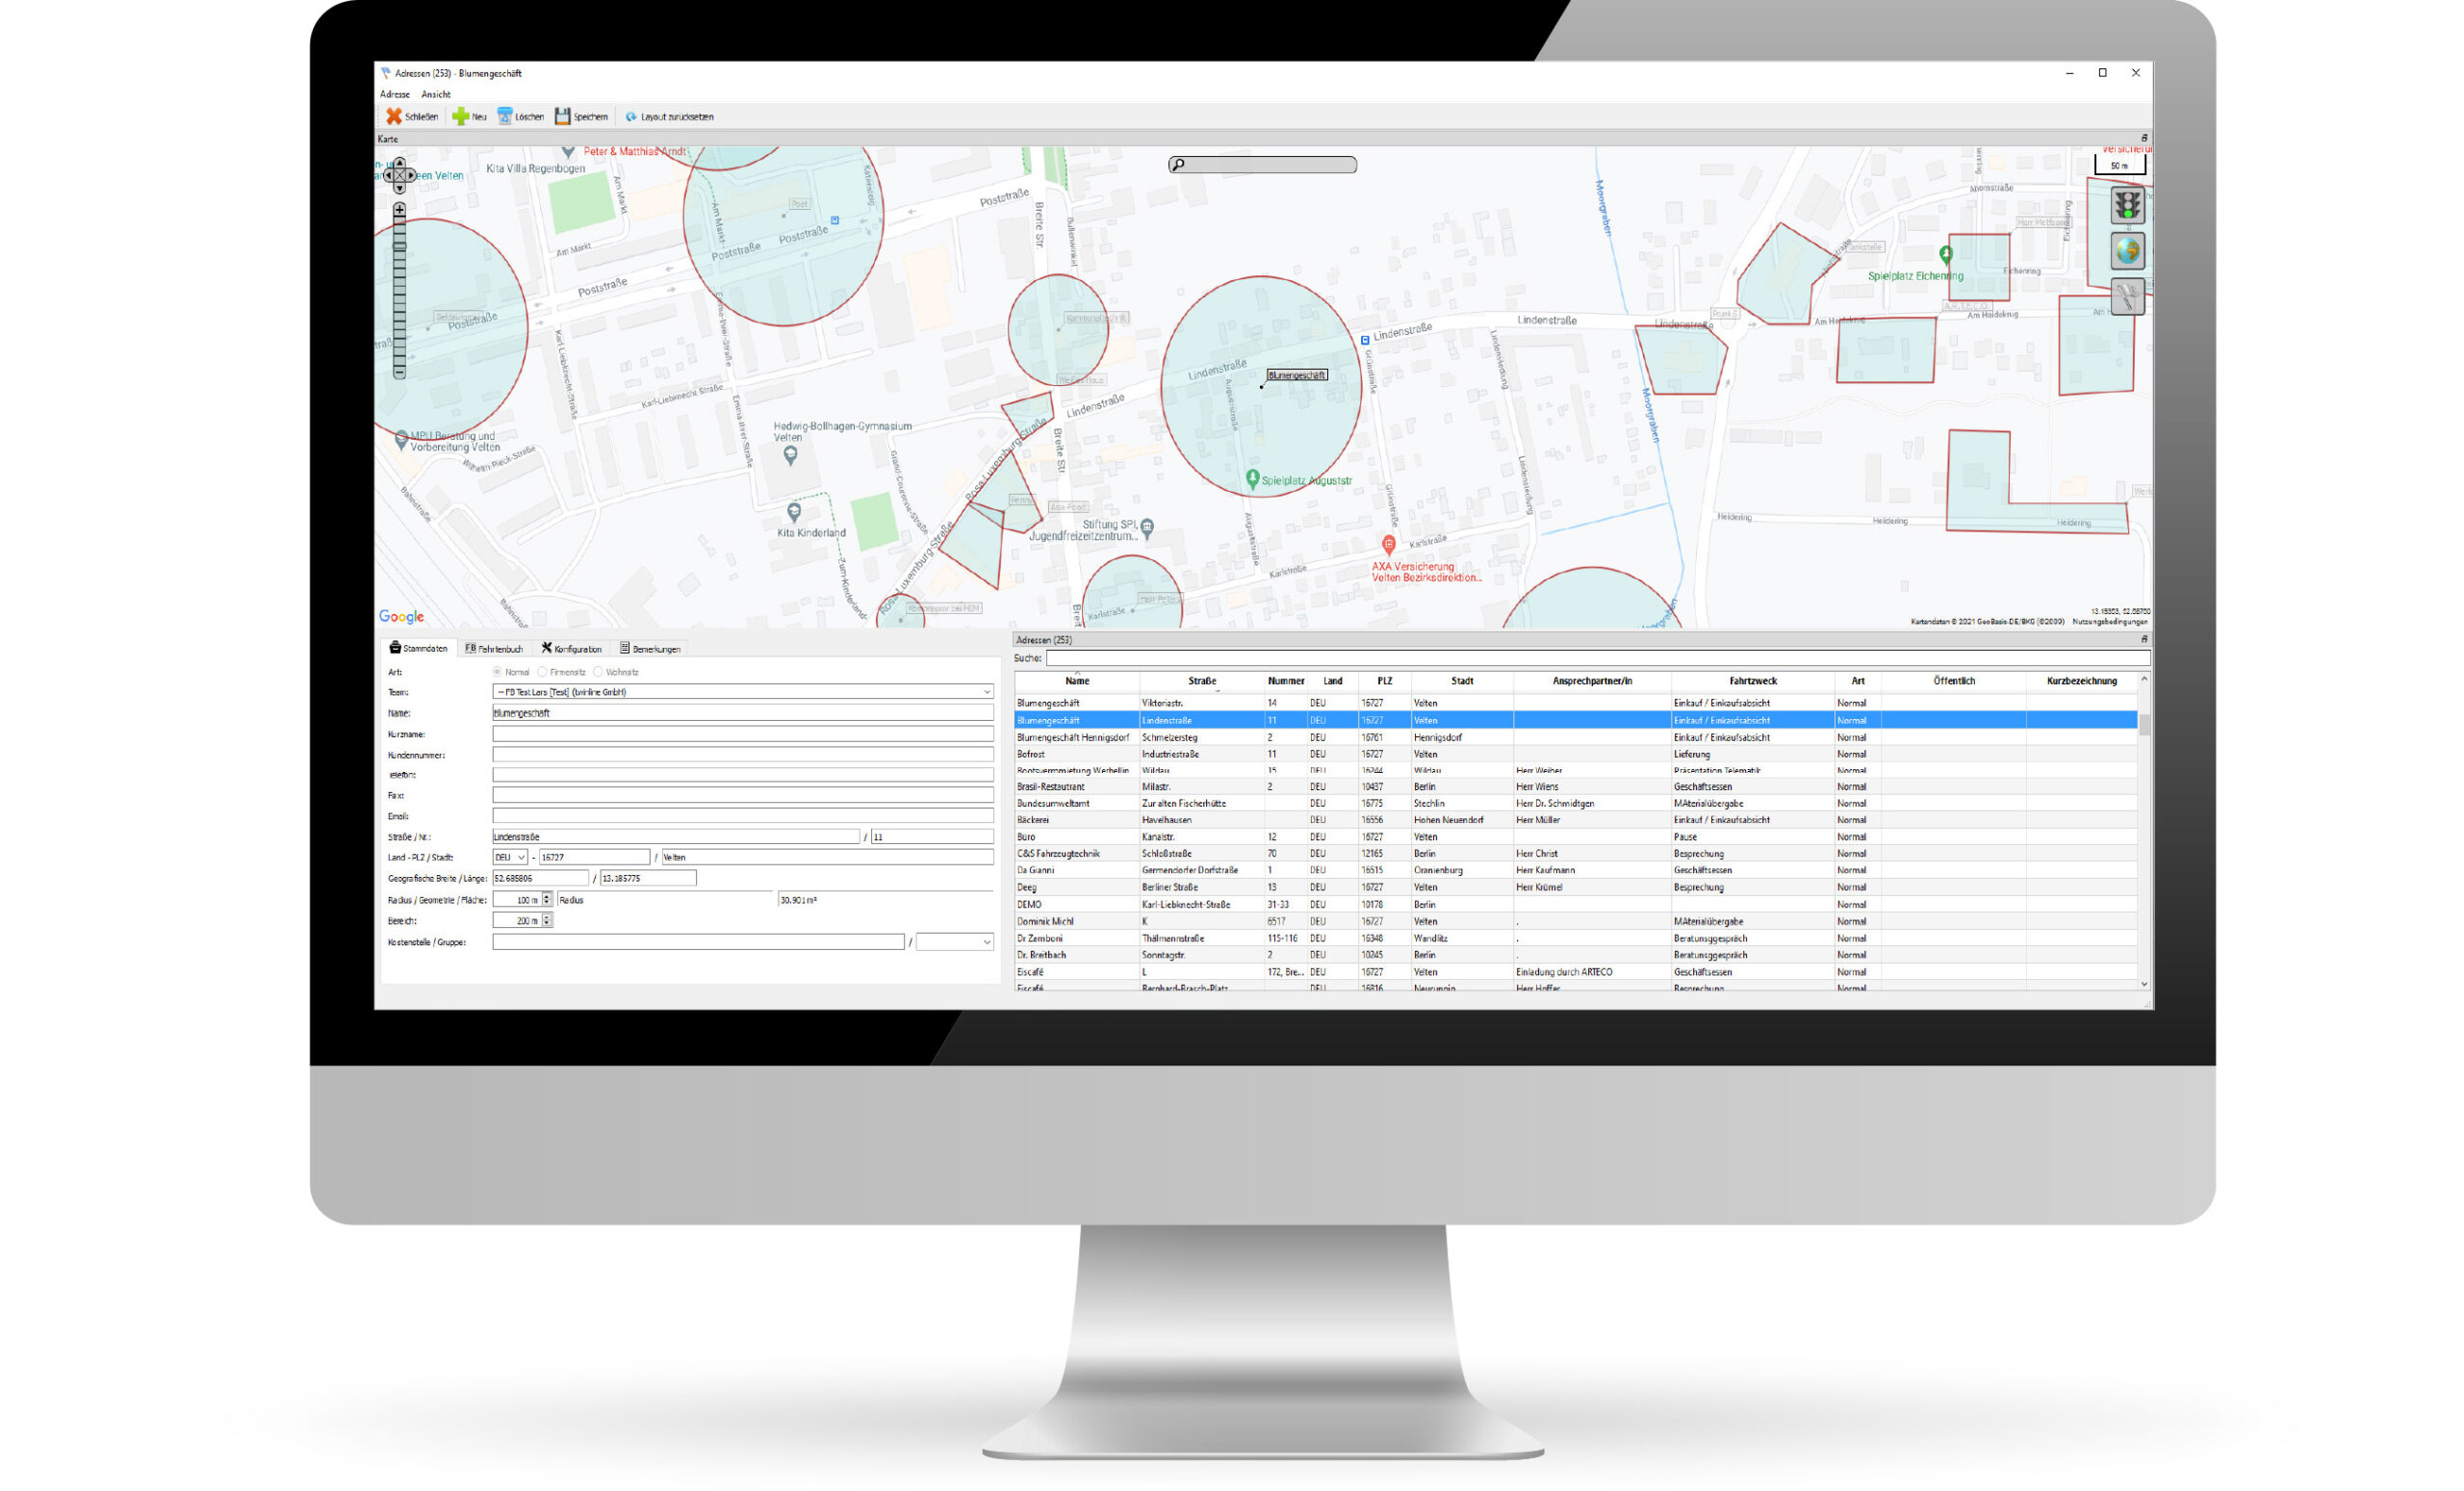Click the globe map-type icon
The width and height of the screenshot is (2464, 1491).
click(x=2126, y=251)
